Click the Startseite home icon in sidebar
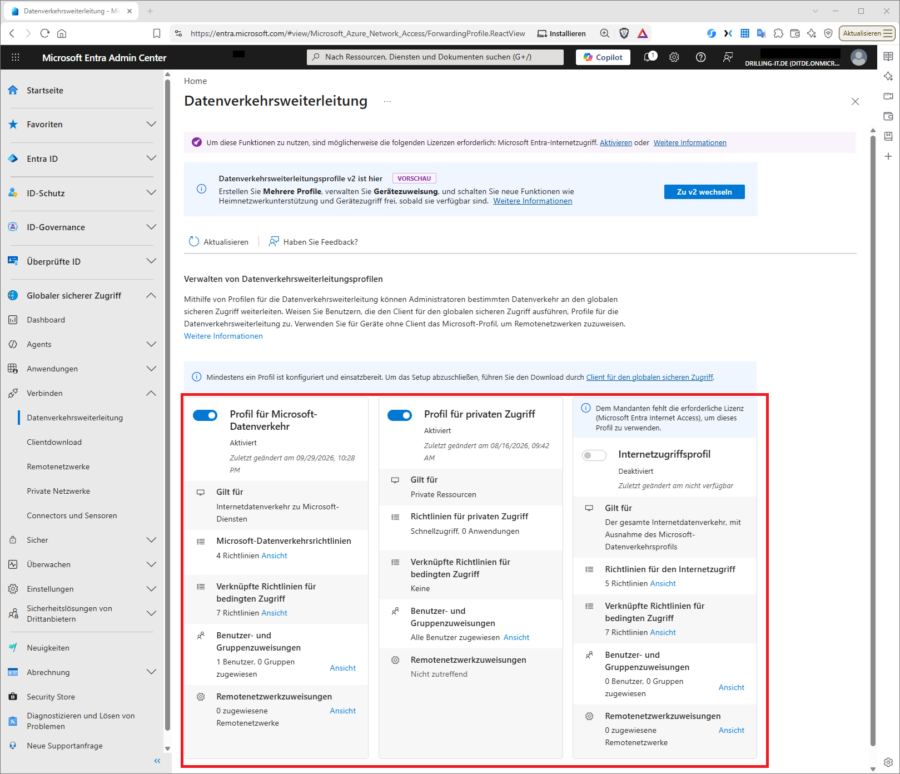This screenshot has width=900, height=774. tap(13, 90)
